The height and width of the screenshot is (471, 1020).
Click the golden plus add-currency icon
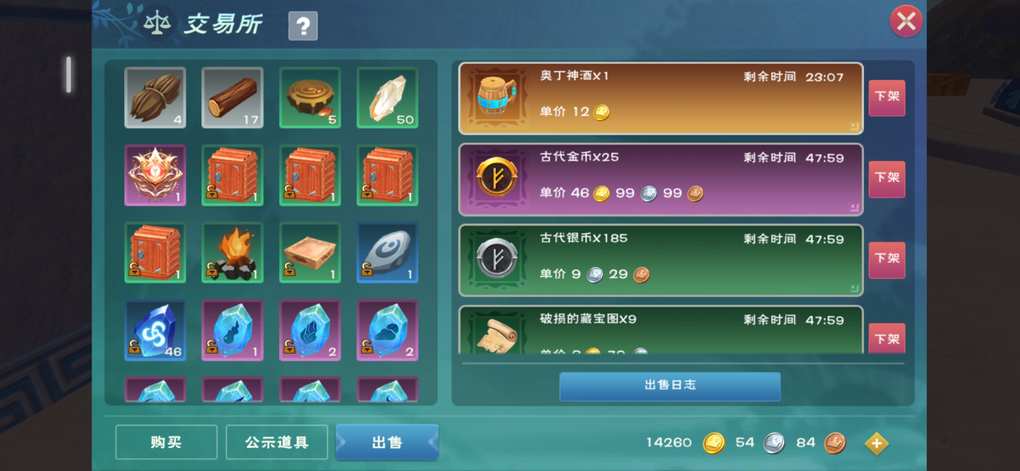click(x=876, y=444)
